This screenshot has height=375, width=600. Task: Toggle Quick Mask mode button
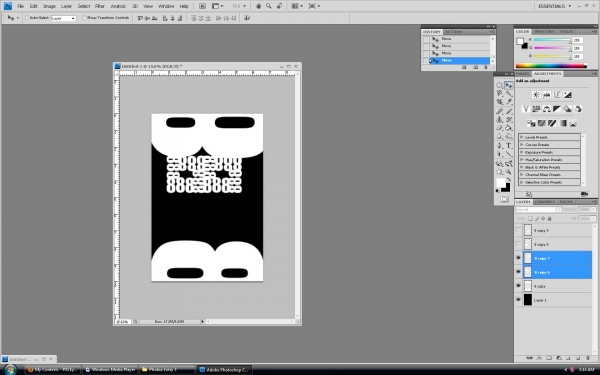coord(504,199)
